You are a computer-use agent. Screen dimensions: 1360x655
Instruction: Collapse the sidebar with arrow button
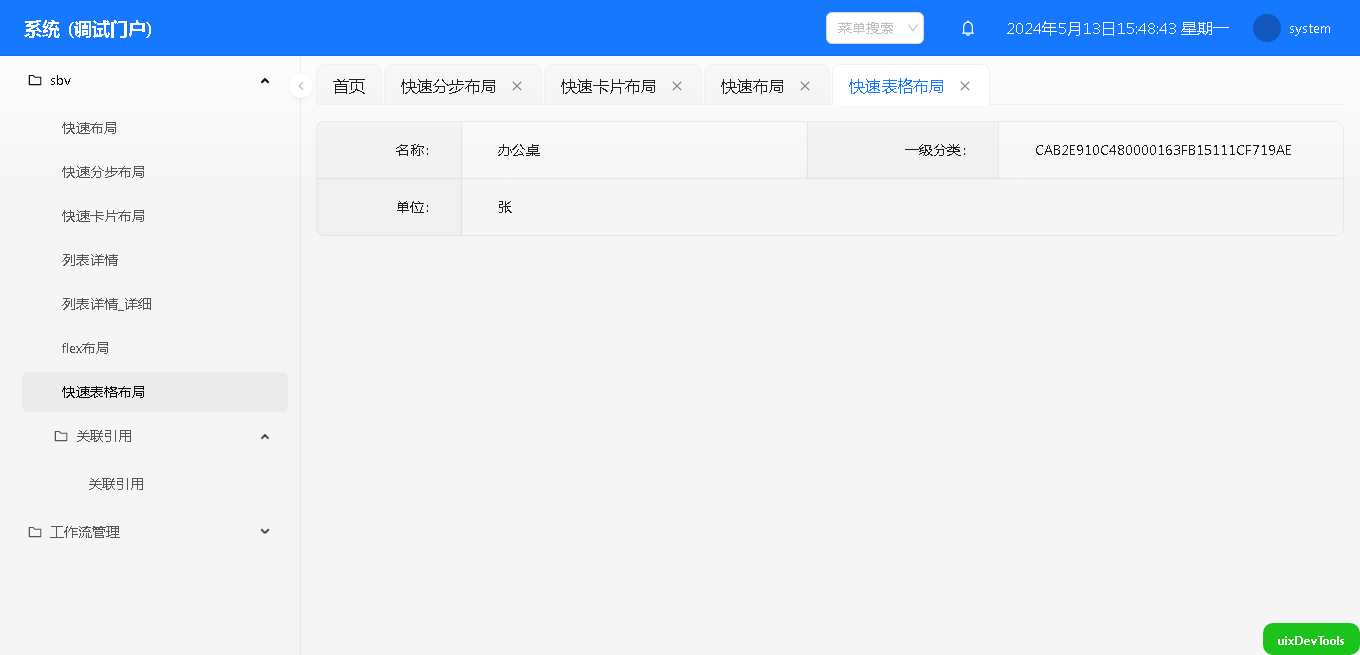(301, 86)
